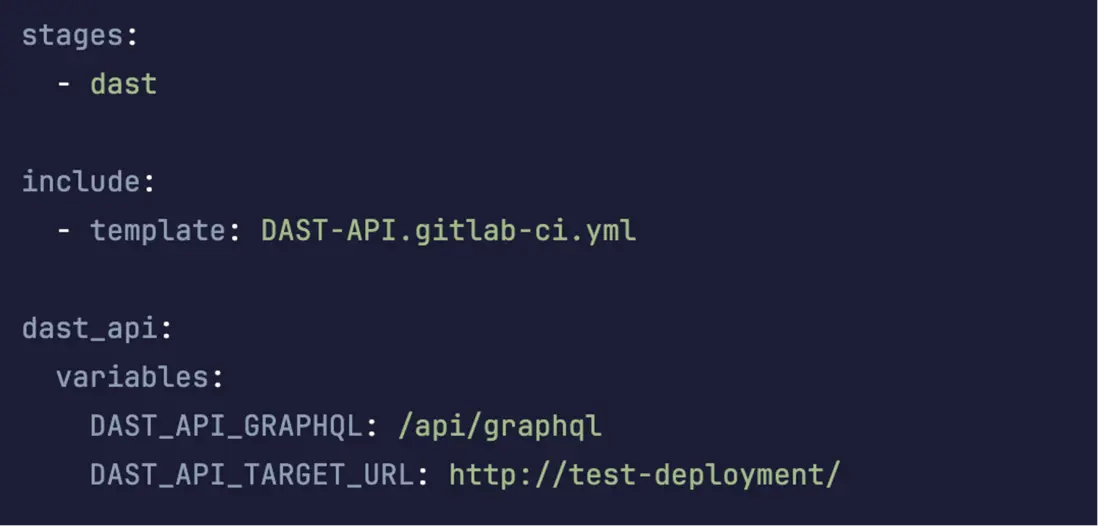Place cursor on the "dast" stage value
Viewport: 1098px width, 526px height.
[123, 84]
